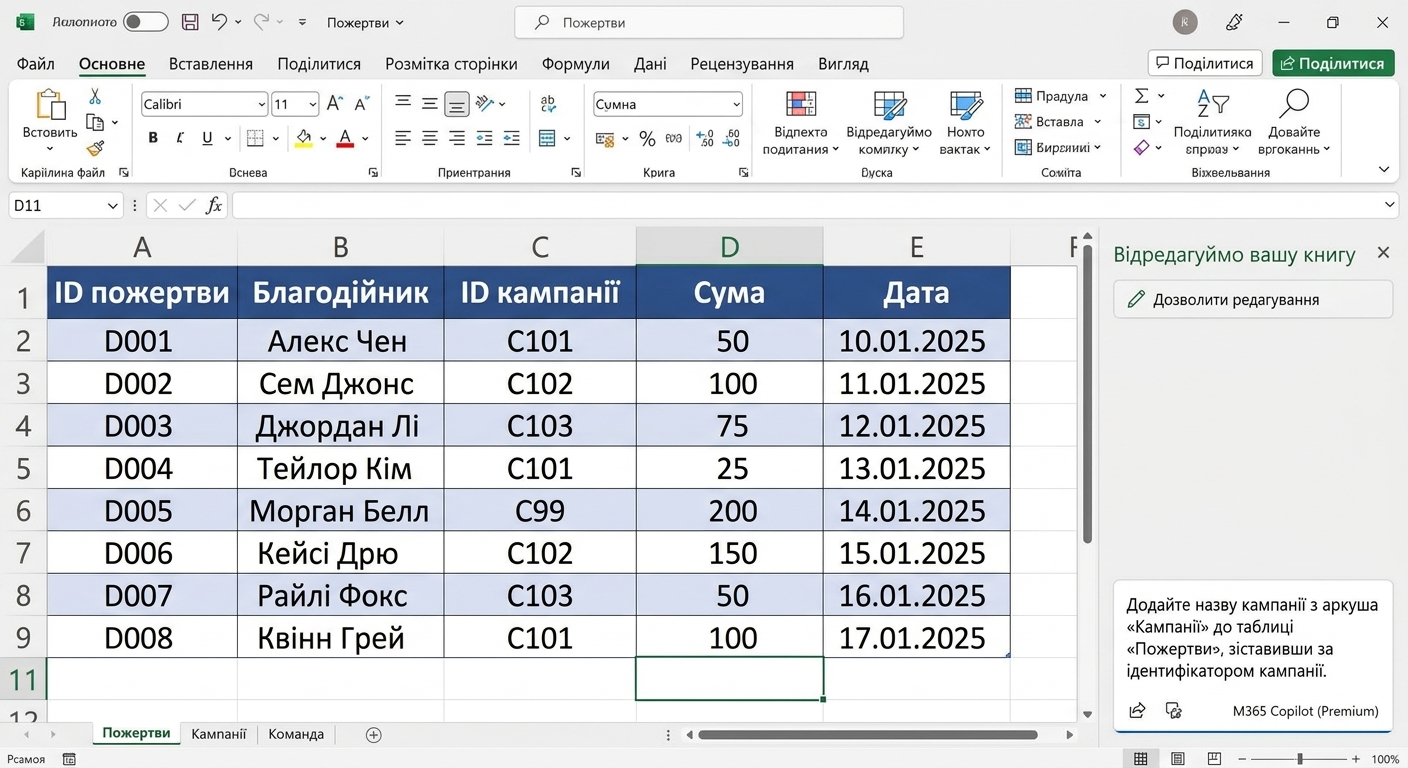Increase font size with the larger A
This screenshot has height=768, width=1408.
tap(335, 103)
